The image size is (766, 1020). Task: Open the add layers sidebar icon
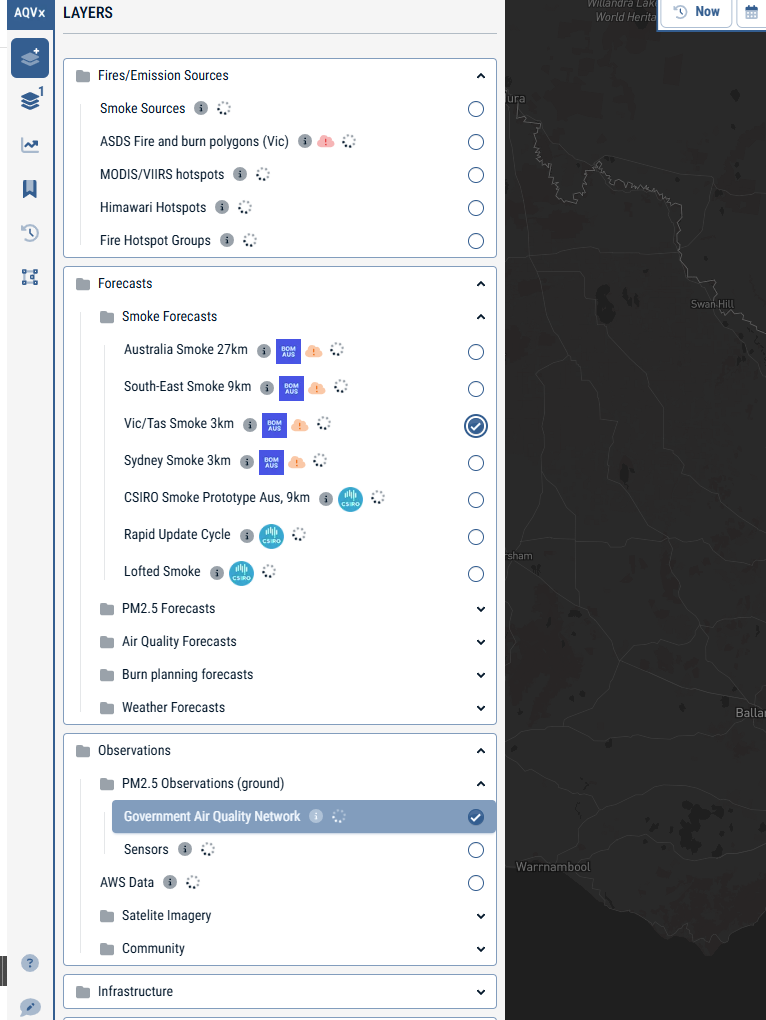point(30,58)
